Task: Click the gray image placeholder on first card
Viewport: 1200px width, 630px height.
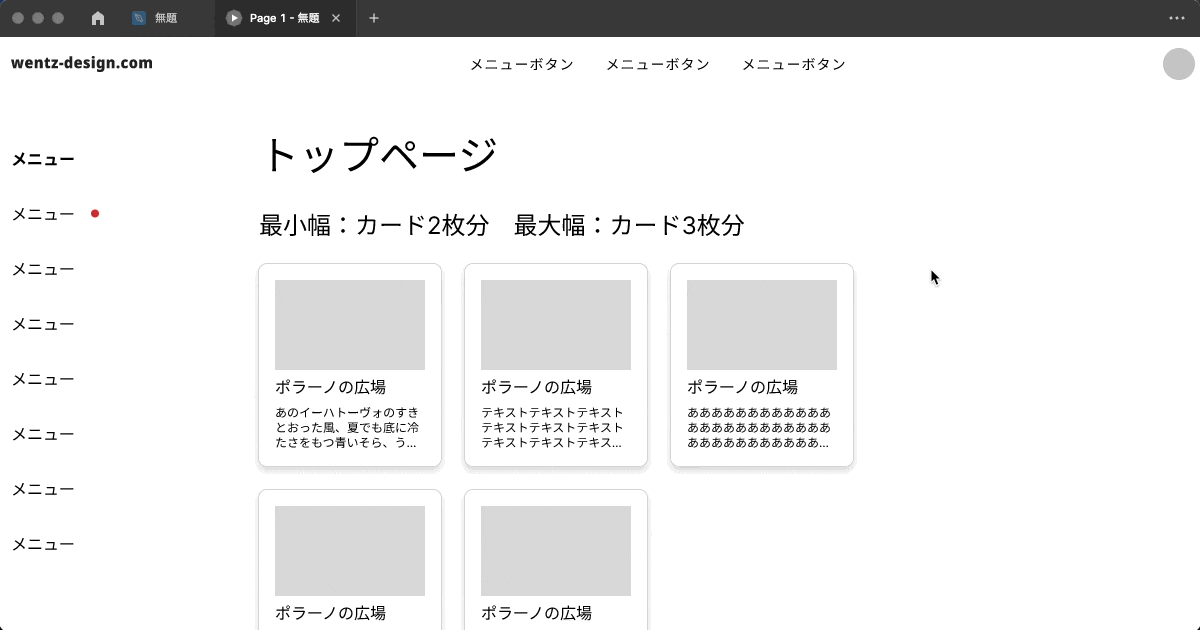Action: click(x=349, y=324)
